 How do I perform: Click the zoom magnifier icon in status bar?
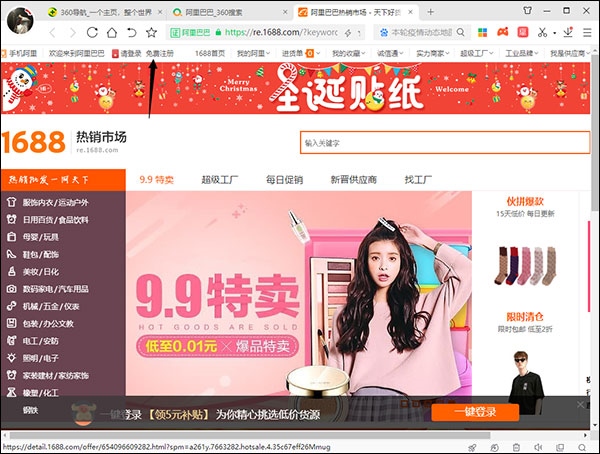point(582,447)
